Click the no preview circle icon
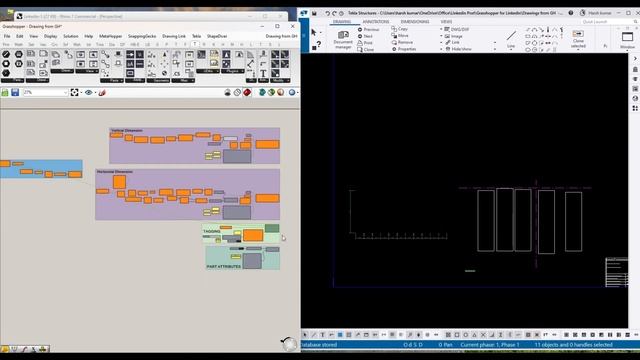Image resolution: width=640 pixels, height=360 pixels. (238, 93)
